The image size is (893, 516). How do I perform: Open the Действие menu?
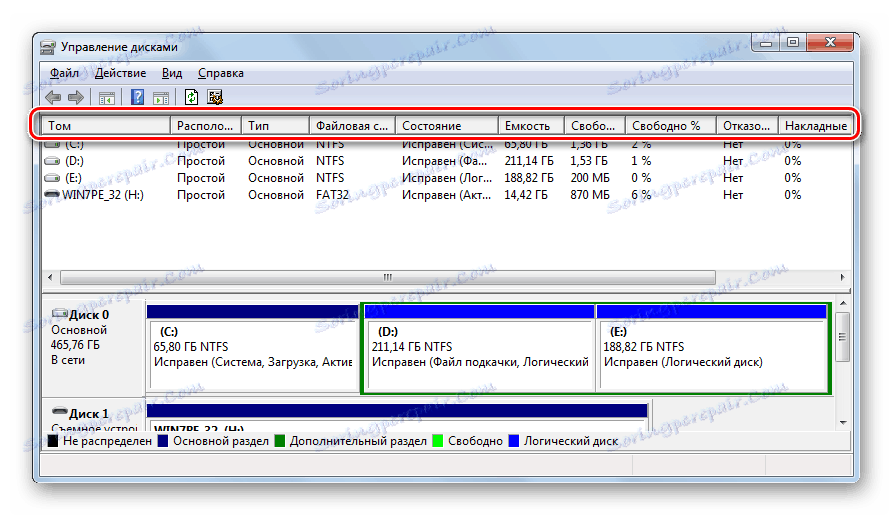tap(120, 73)
